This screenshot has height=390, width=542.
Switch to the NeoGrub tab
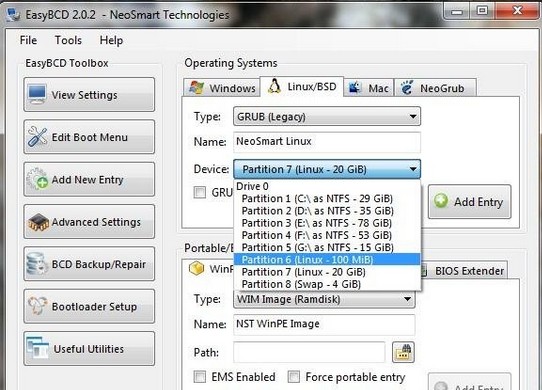[435, 88]
